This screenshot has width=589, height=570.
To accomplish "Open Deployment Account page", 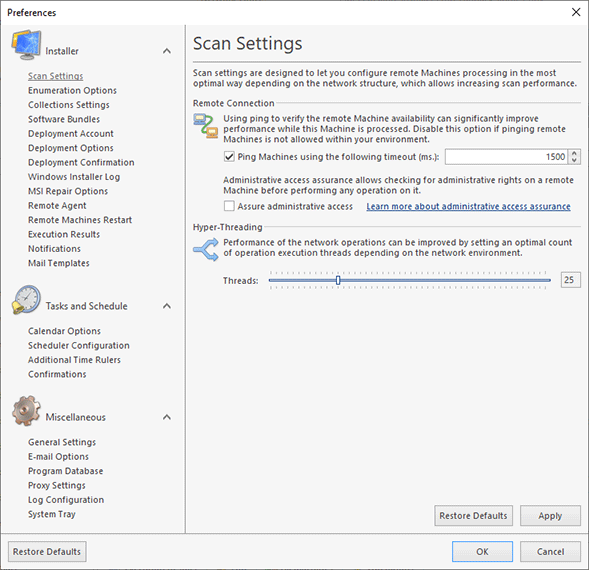I will tap(71, 134).
